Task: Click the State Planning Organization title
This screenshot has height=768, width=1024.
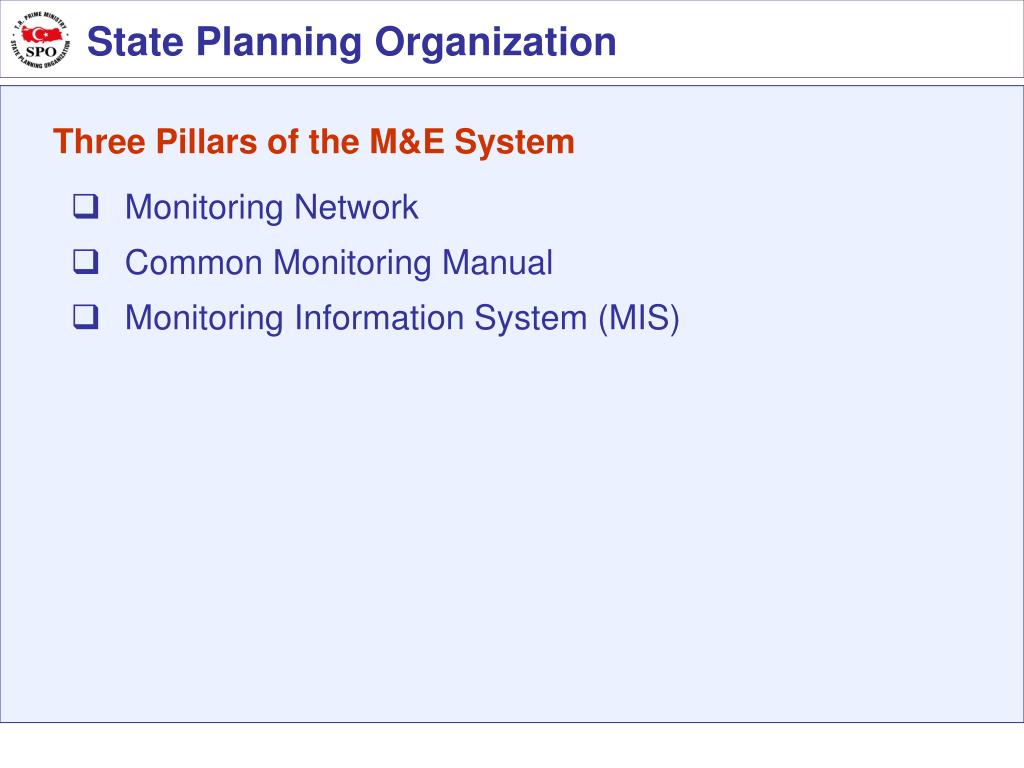Action: 351,42
